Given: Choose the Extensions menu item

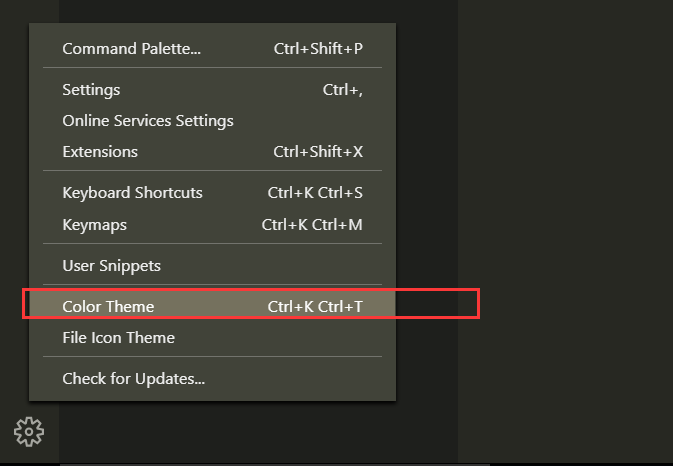Looking at the screenshot, I should (x=100, y=152).
